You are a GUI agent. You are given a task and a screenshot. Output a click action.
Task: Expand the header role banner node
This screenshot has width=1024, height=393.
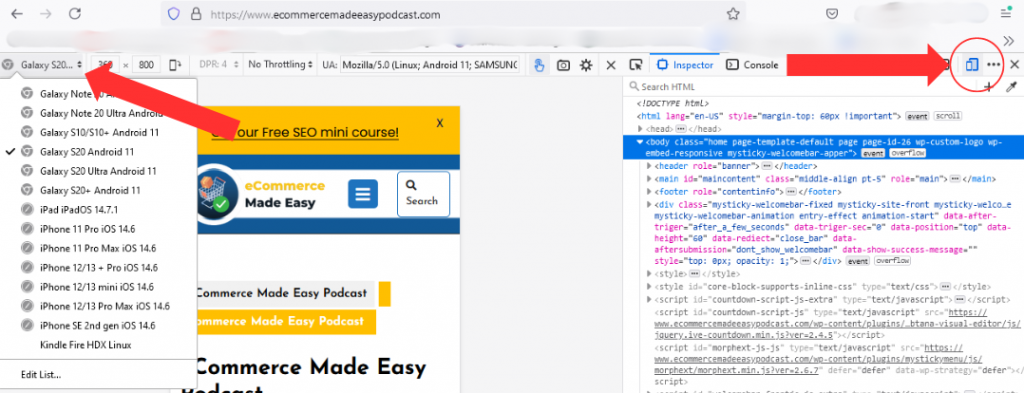click(x=649, y=166)
